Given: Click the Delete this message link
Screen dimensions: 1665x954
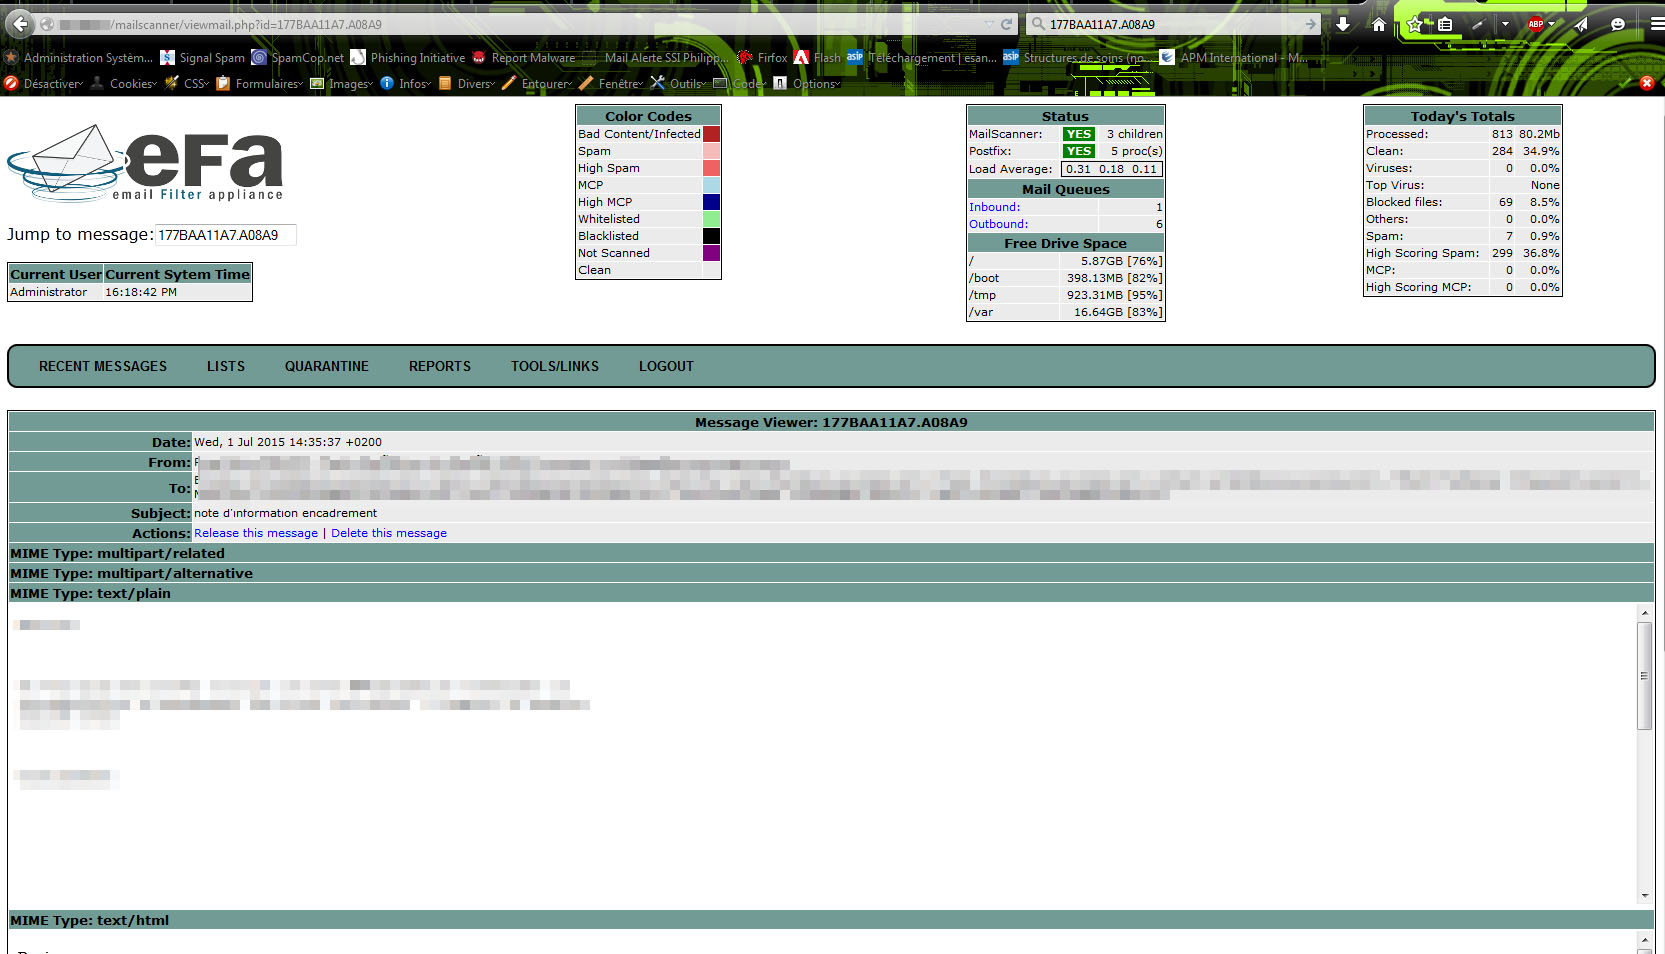Looking at the screenshot, I should [389, 533].
